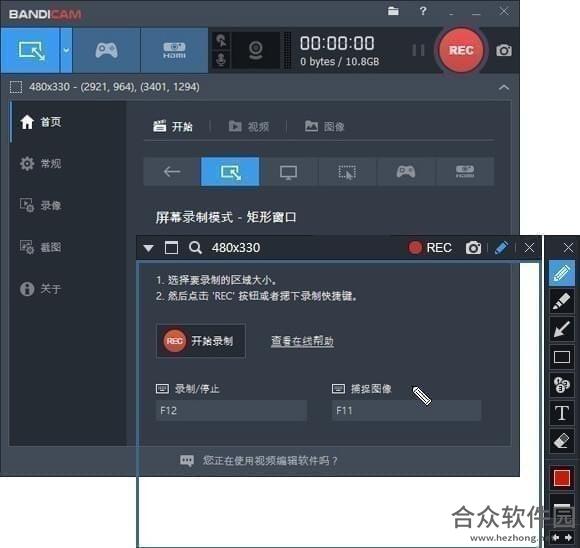Open the 录像 video settings sidebar item
The height and width of the screenshot is (548, 580).
[x=41, y=205]
